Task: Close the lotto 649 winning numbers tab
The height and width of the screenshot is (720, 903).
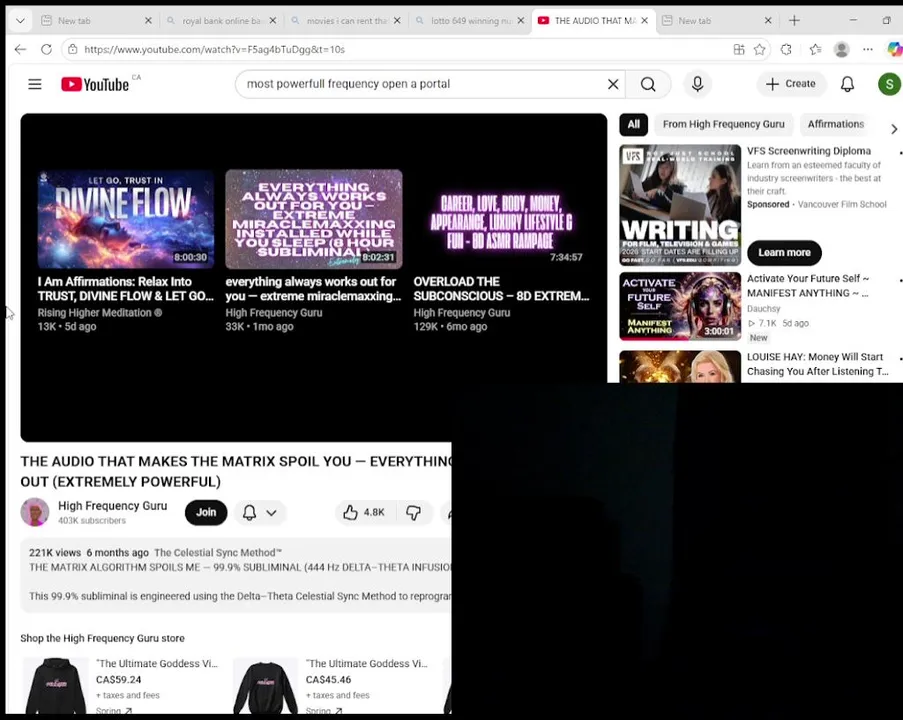Action: pyautogui.click(x=521, y=21)
